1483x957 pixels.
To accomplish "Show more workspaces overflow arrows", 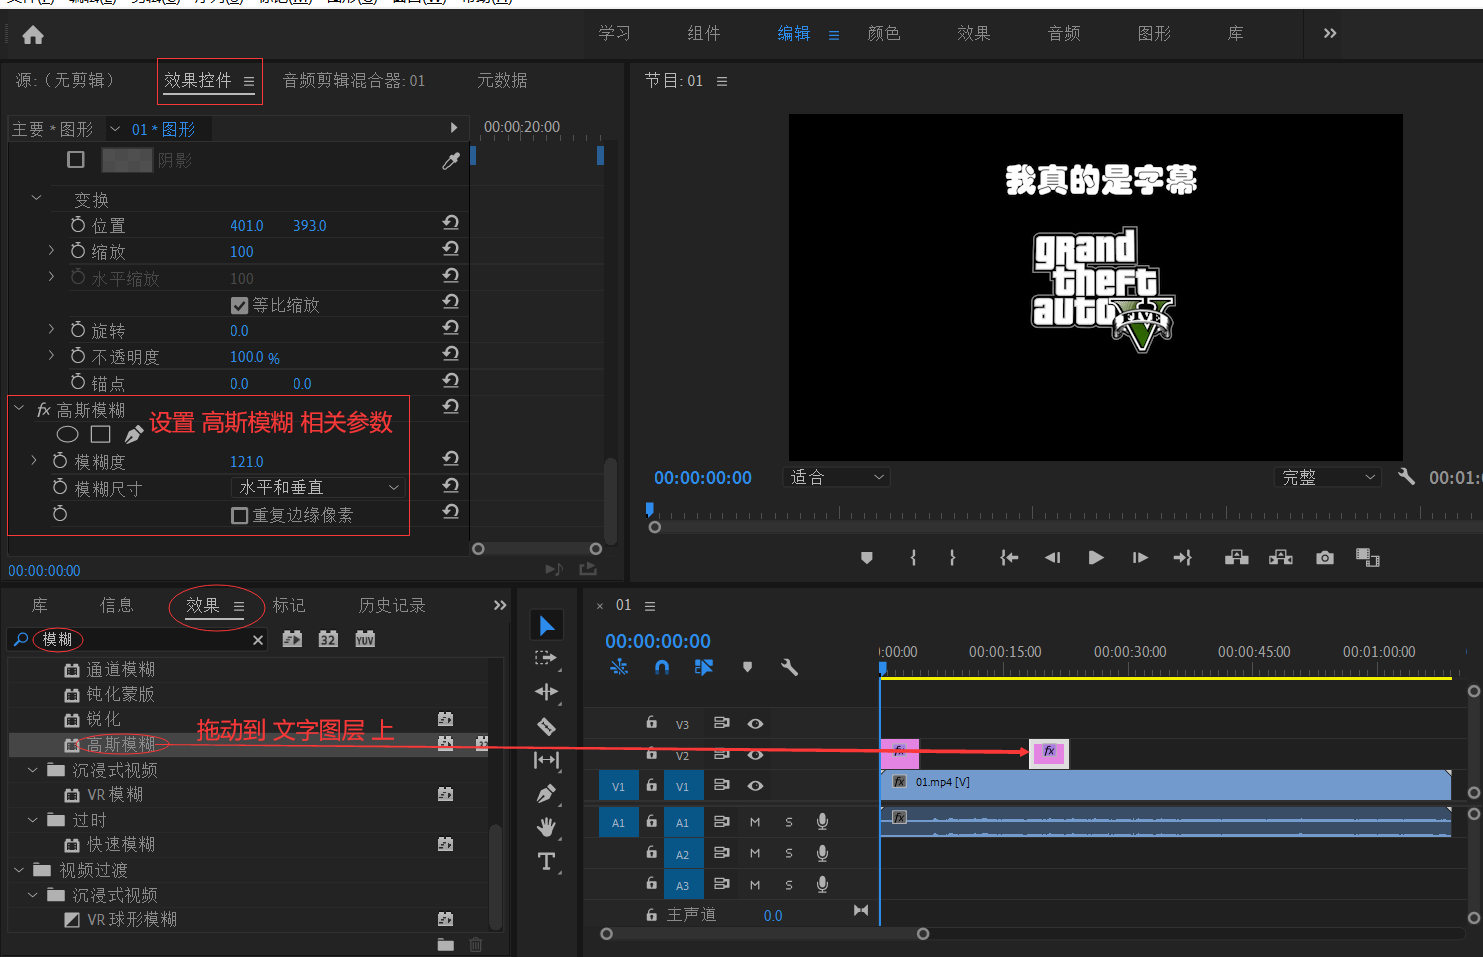I will tap(1330, 33).
